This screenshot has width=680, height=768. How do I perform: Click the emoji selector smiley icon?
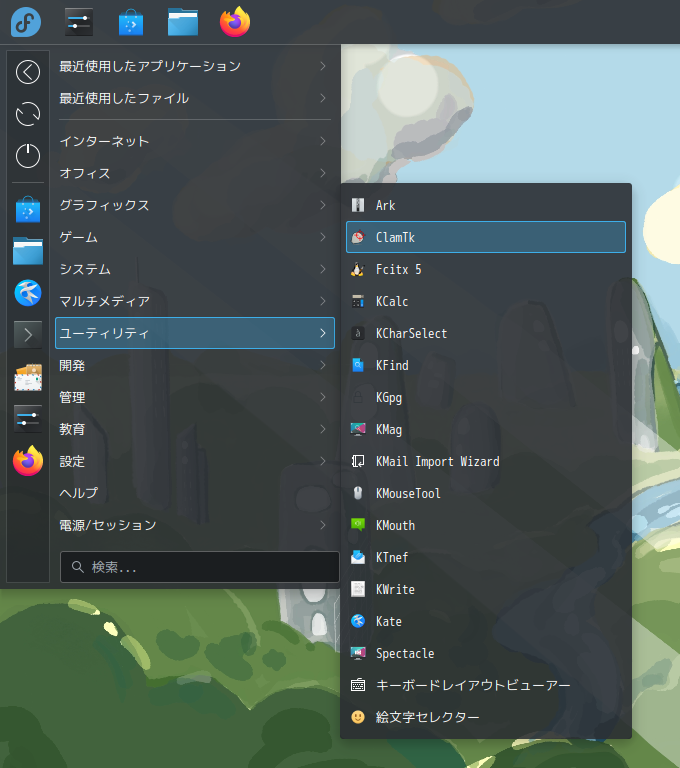tap(358, 718)
